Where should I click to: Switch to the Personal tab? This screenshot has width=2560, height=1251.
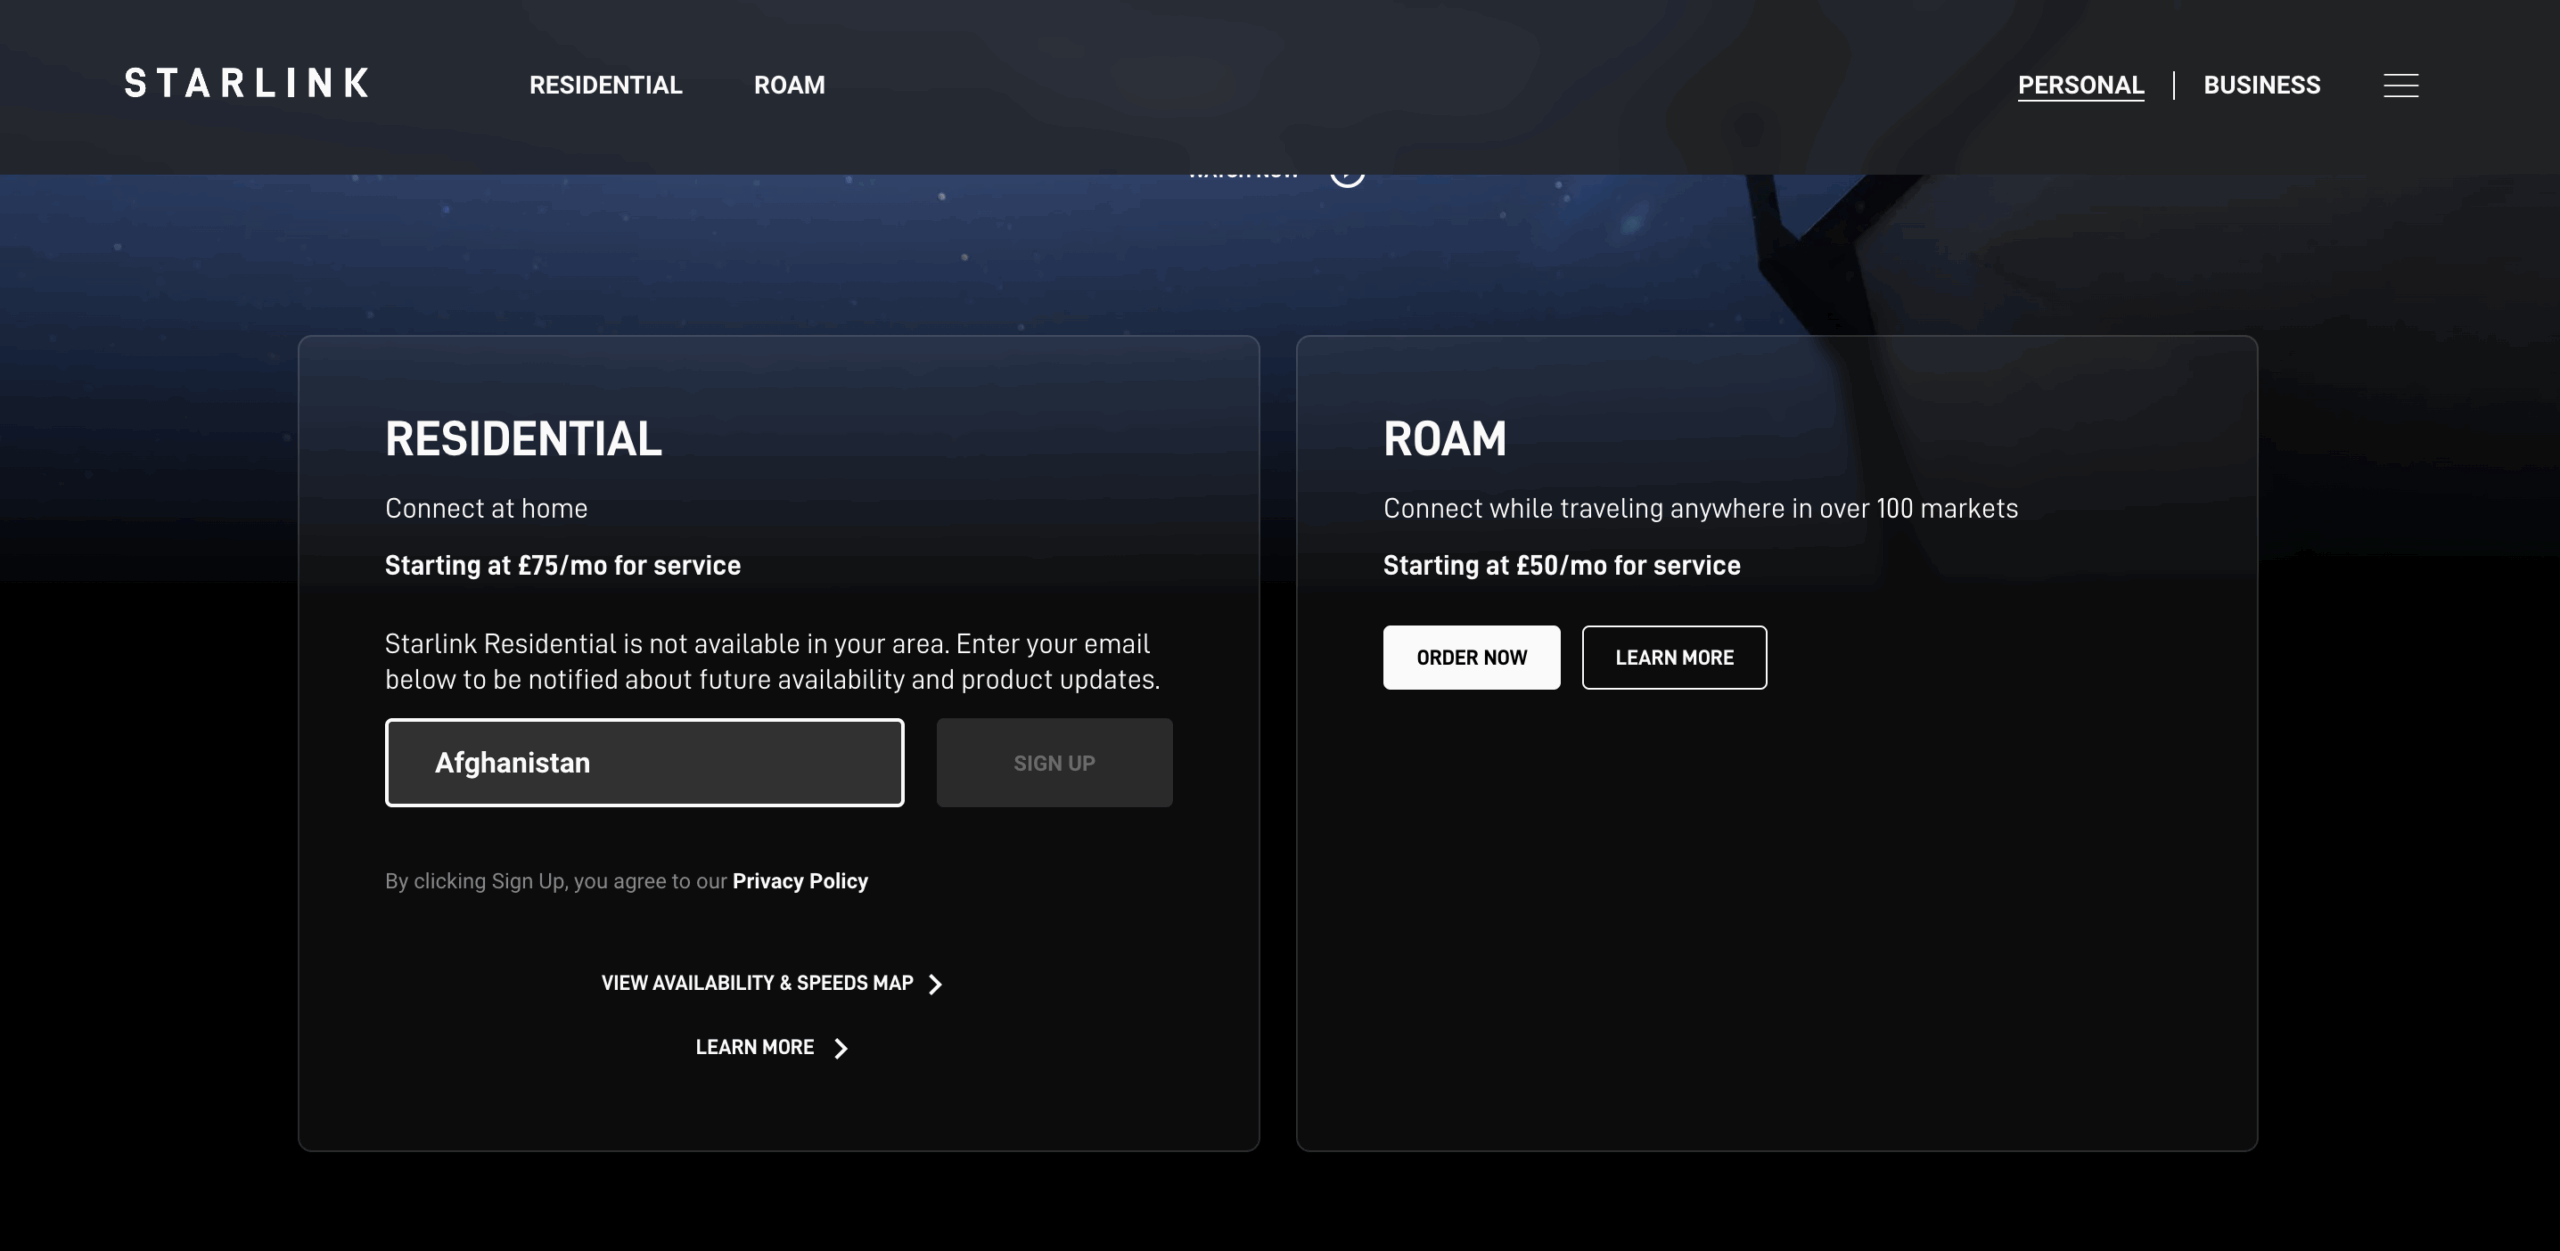pyautogui.click(x=2080, y=85)
